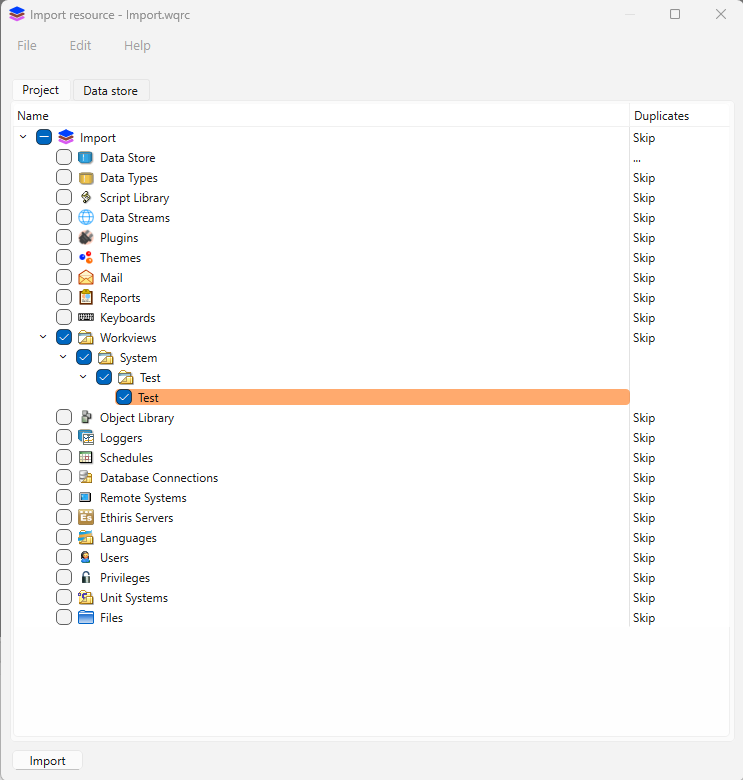This screenshot has width=743, height=780.
Task: Click the Themes colored dots icon
Action: tap(86, 257)
